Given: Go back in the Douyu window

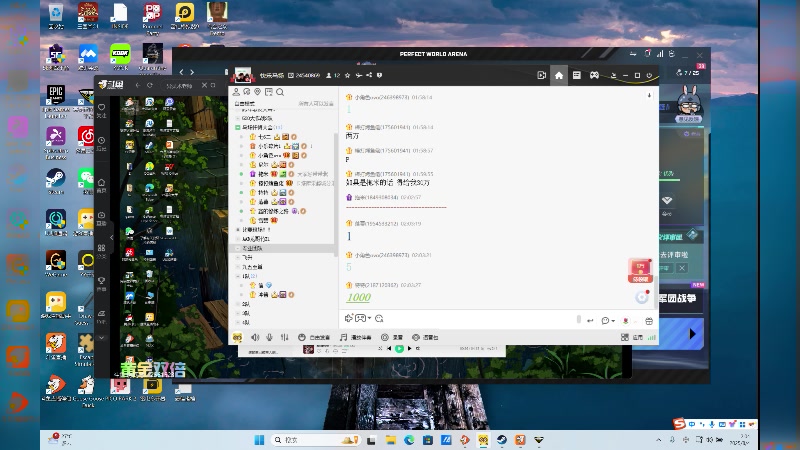Looking at the screenshot, I should click(137, 85).
